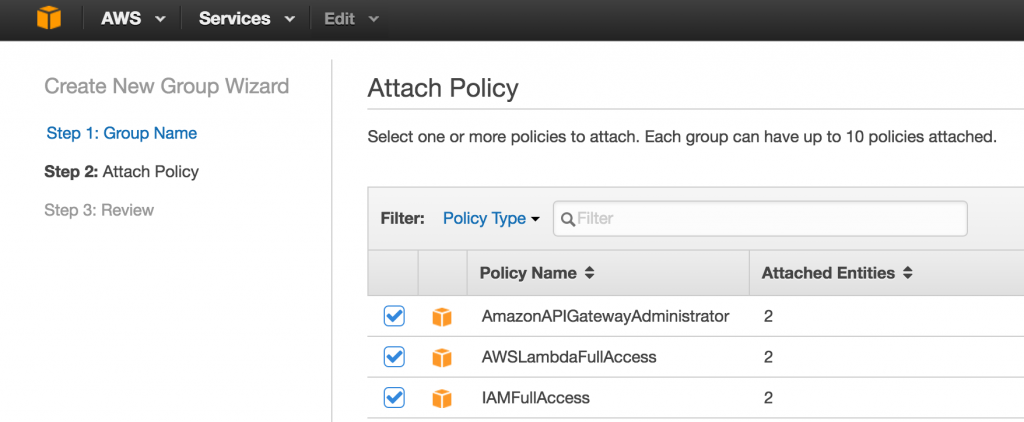Sort by Attached Entities using its sort arrows
Viewport: 1024px width, 422px height.
pos(907,274)
